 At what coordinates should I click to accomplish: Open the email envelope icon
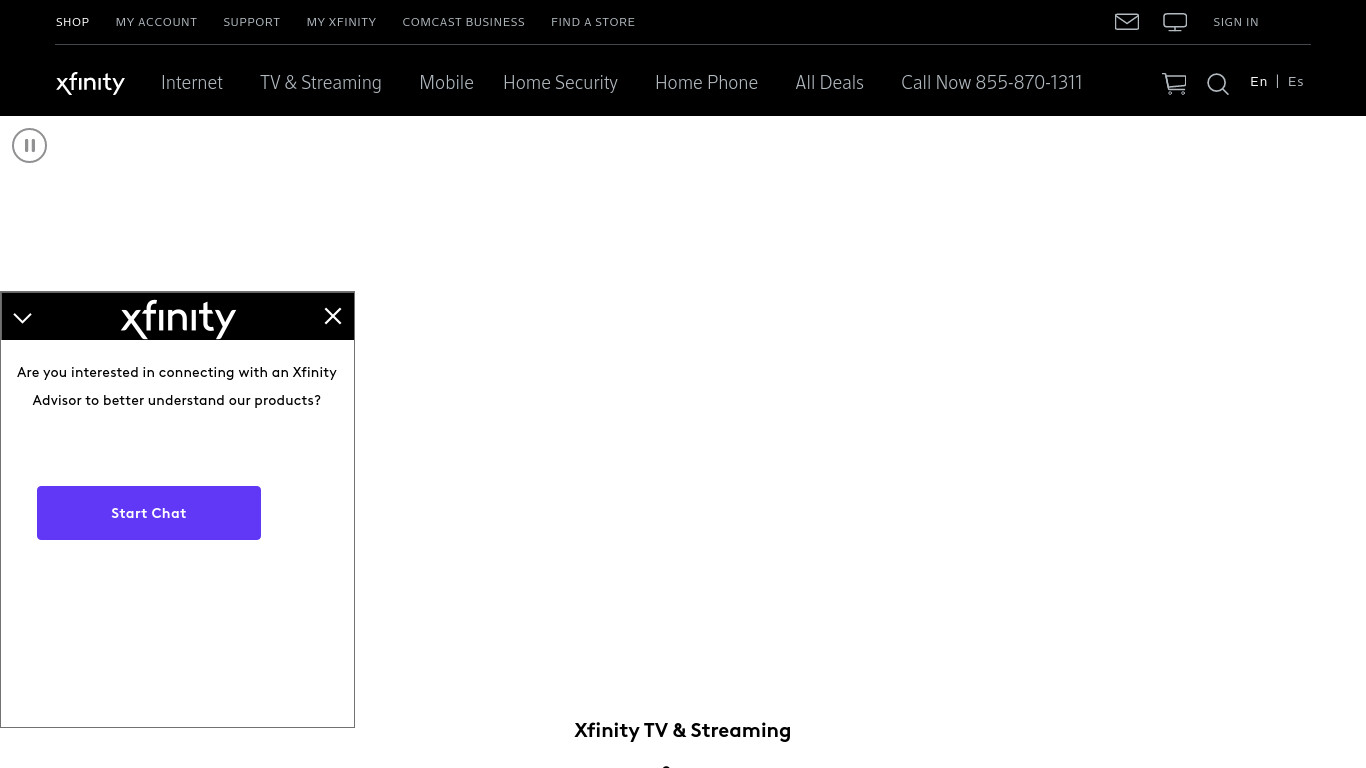pyautogui.click(x=1127, y=22)
